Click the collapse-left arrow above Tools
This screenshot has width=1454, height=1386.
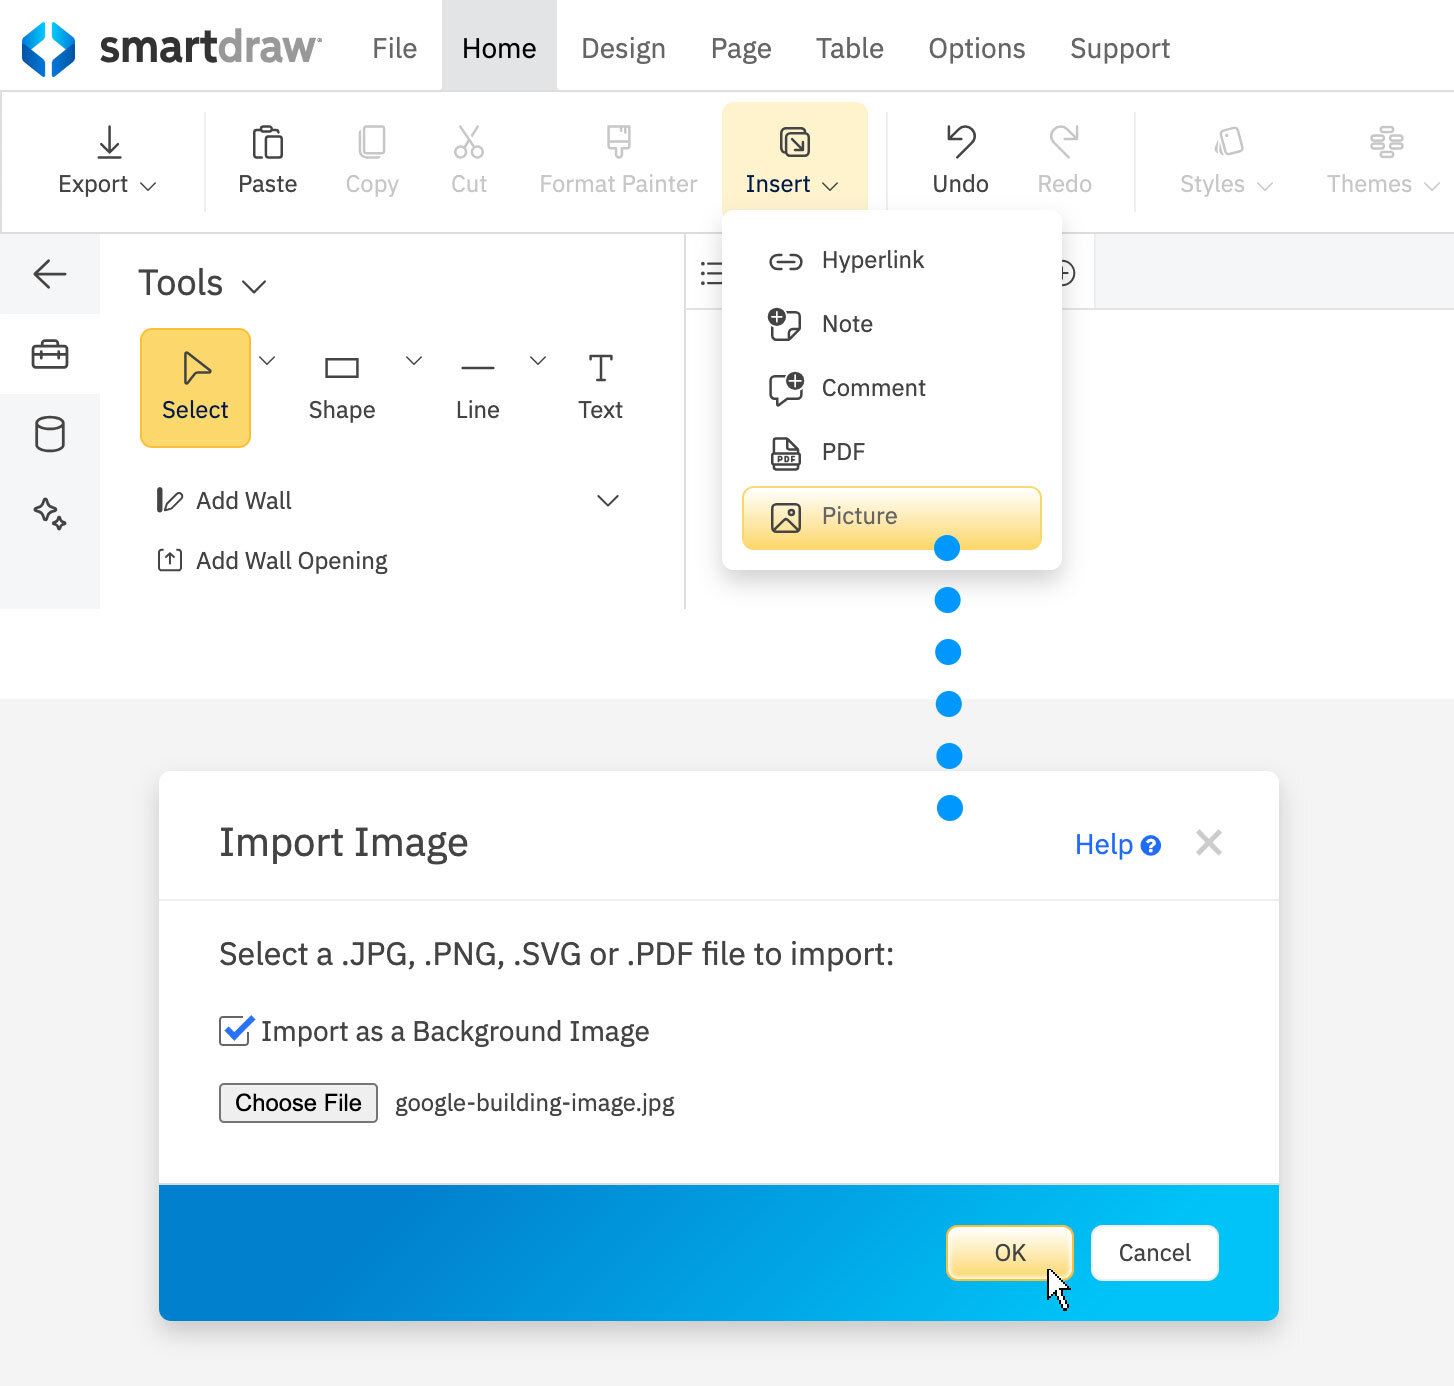point(50,274)
